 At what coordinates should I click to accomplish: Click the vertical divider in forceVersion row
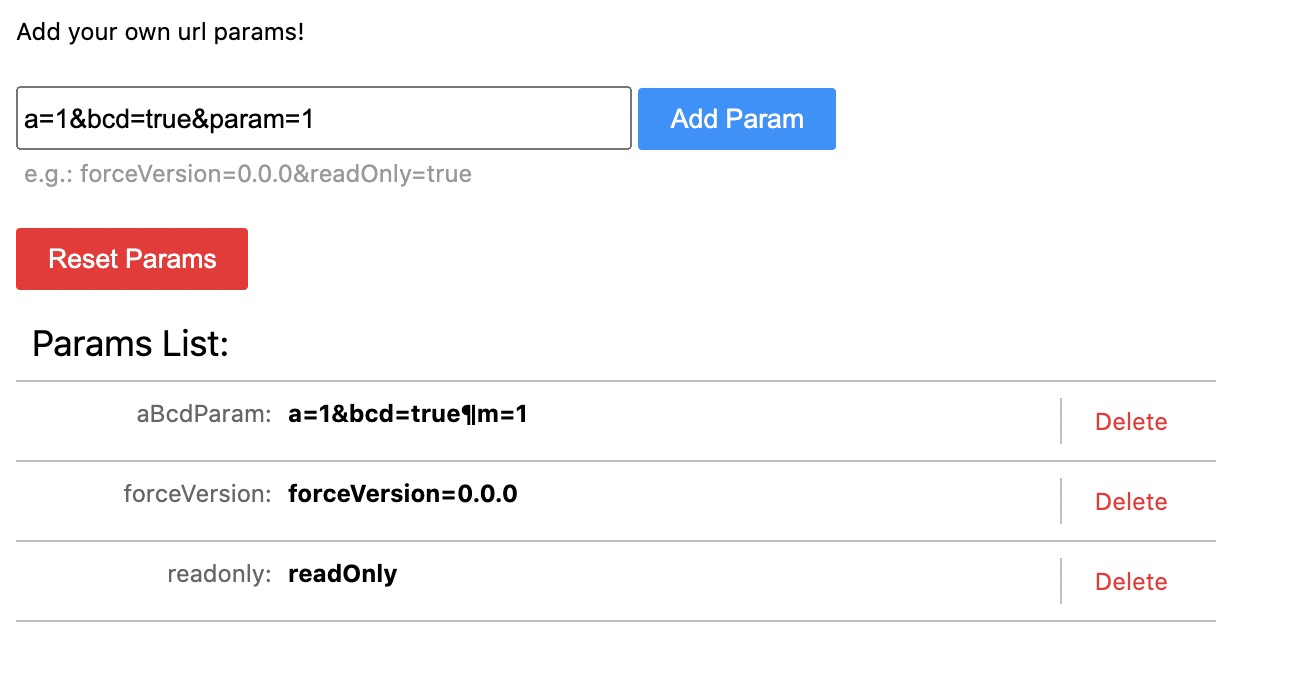[x=1061, y=501]
